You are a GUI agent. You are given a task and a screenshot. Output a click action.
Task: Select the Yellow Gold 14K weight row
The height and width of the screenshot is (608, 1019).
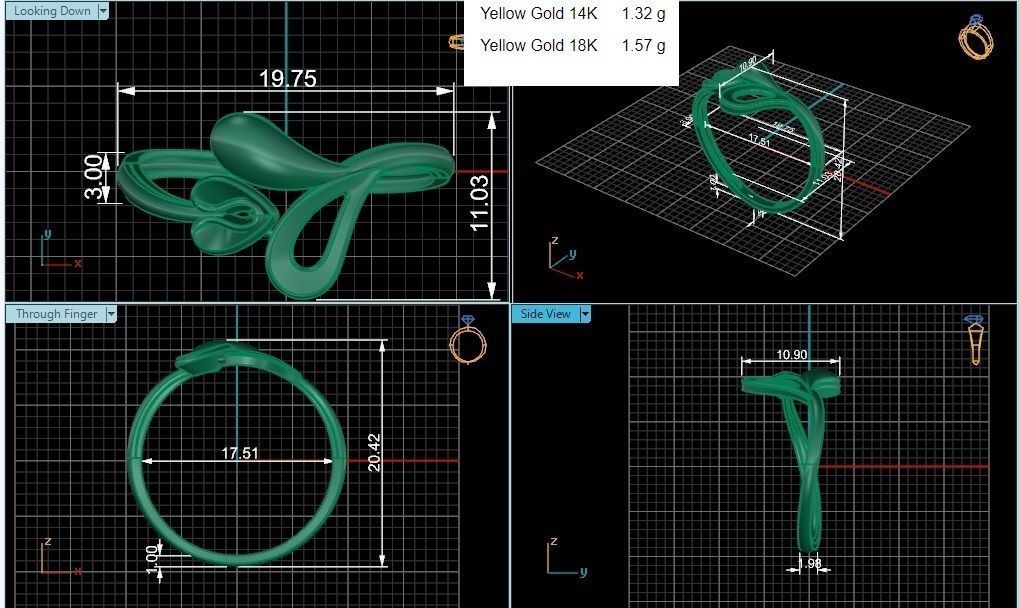572,13
